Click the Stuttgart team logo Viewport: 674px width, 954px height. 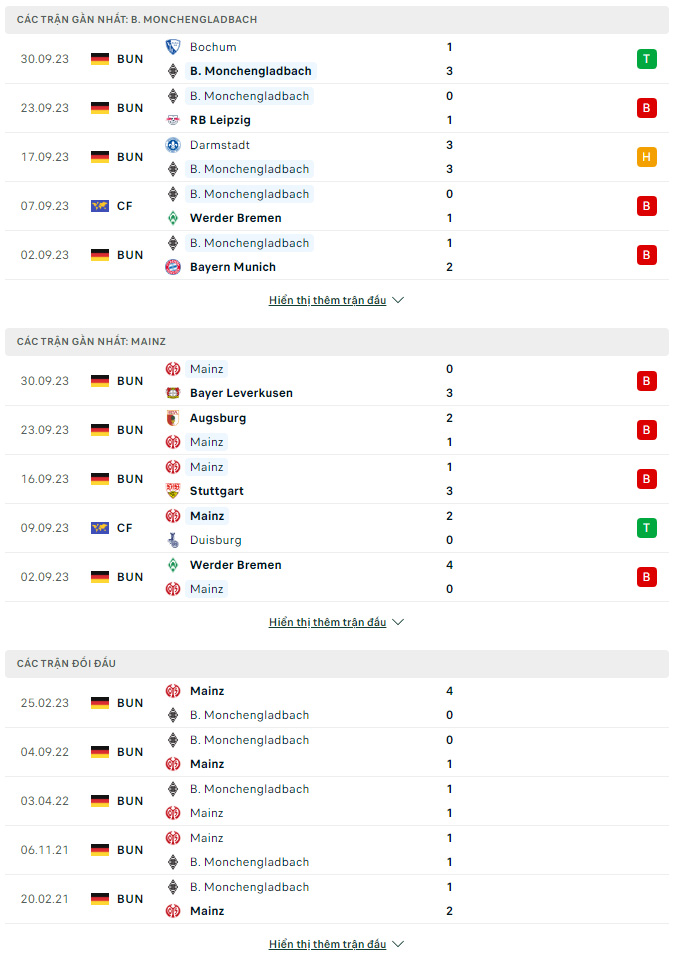tap(173, 491)
